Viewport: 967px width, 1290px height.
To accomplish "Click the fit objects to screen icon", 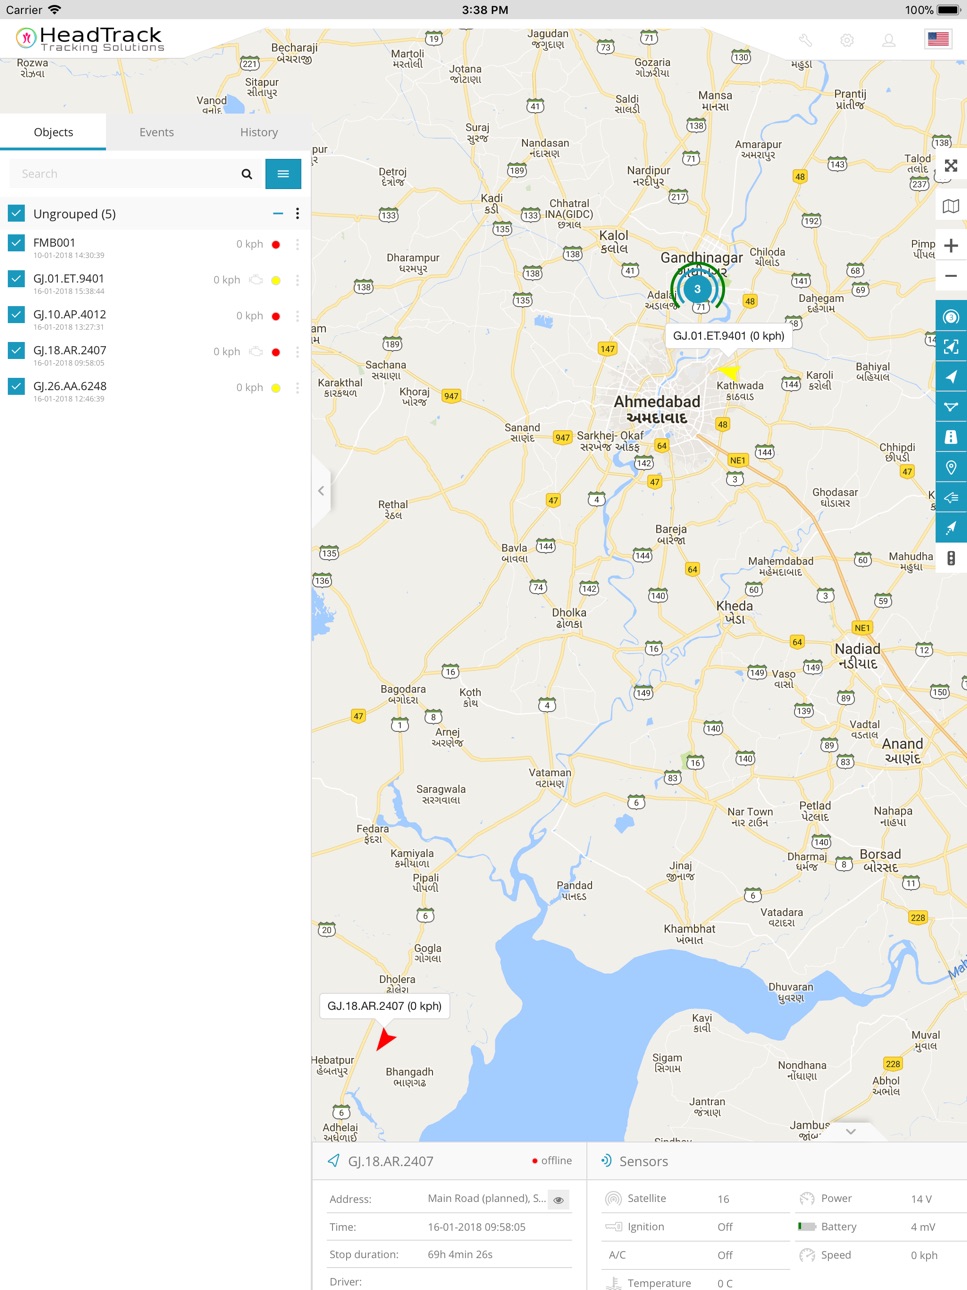I will coord(951,347).
